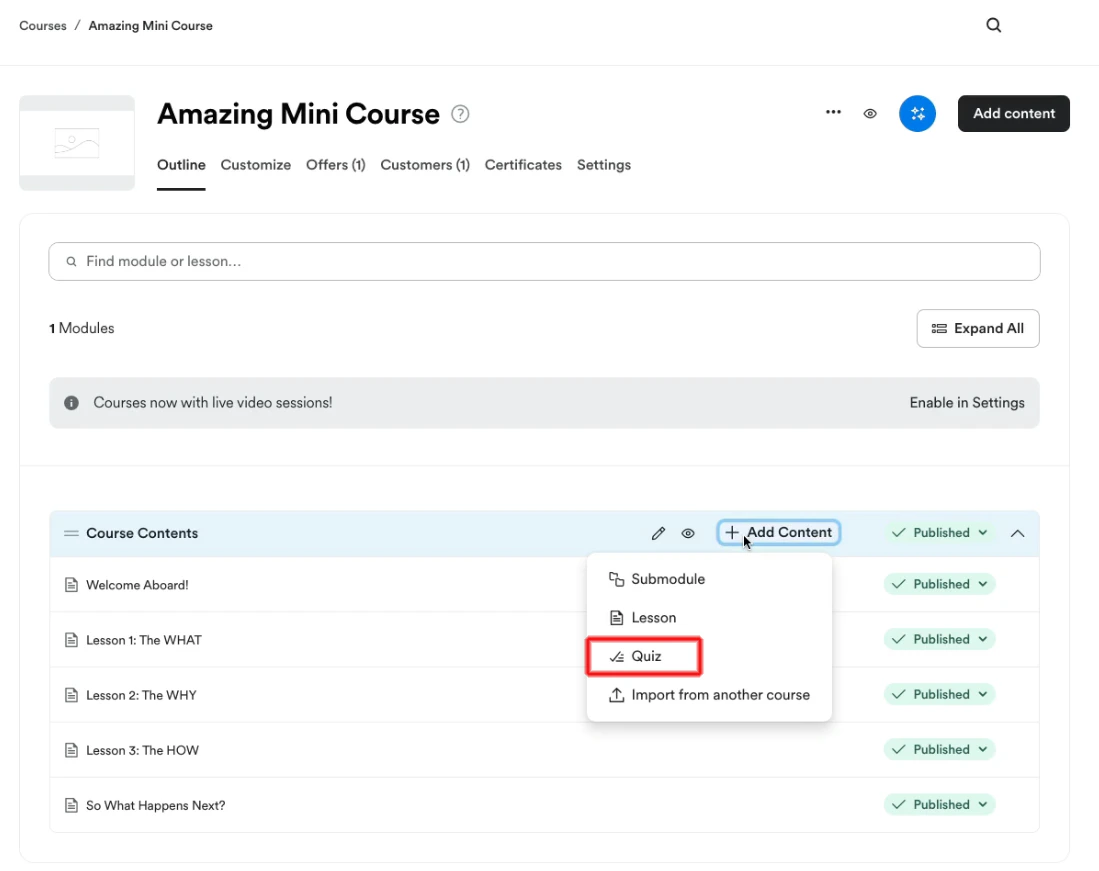Image resolution: width=1099 pixels, height=871 pixels.
Task: Click document icon beside Welcome Aboard!
Action: pyautogui.click(x=71, y=584)
